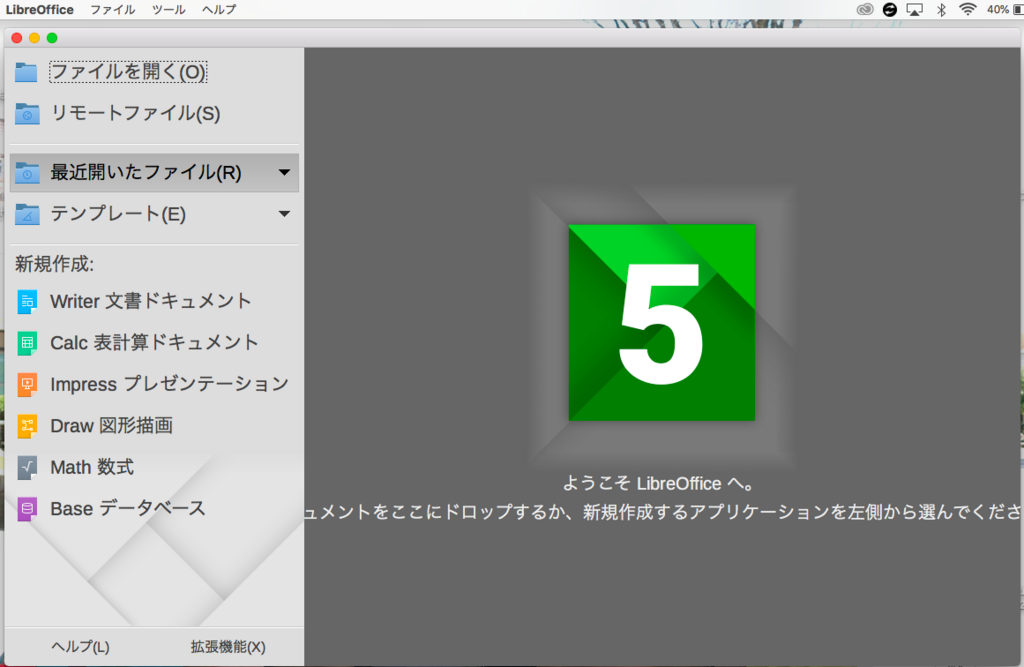Click リモートファイル(S) button
1024x667 pixels.
tap(135, 114)
